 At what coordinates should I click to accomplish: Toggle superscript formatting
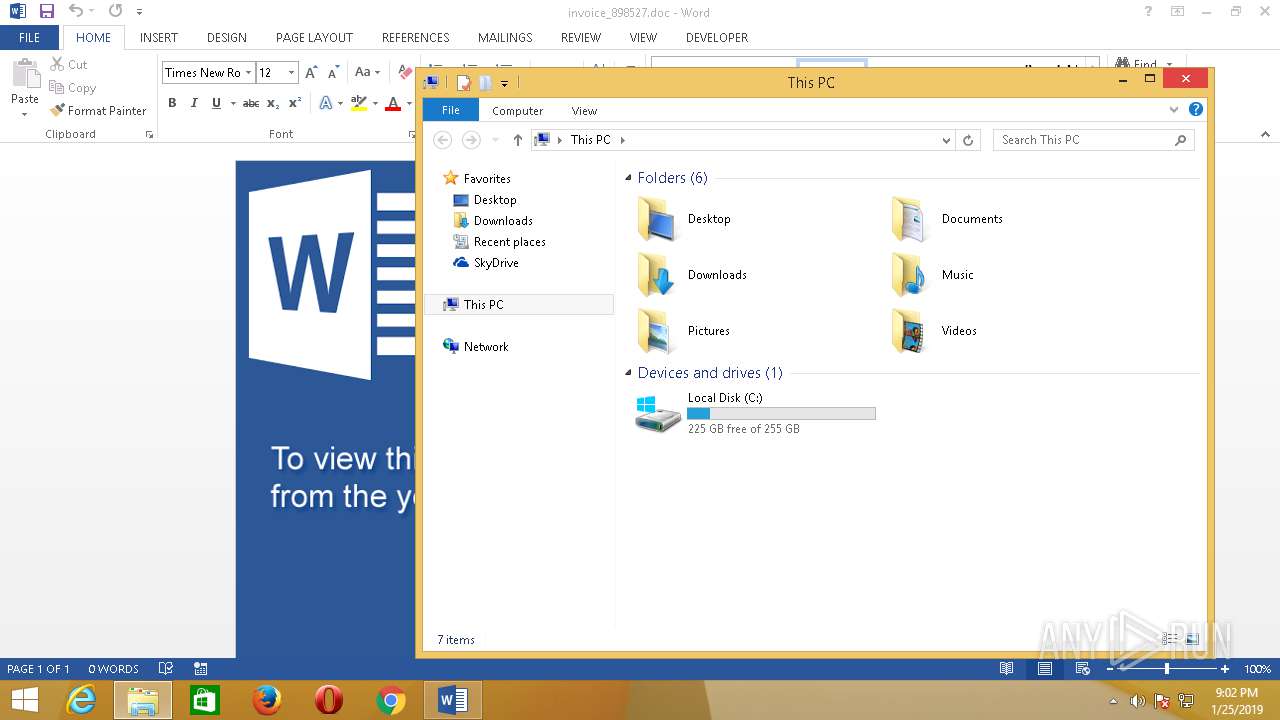(294, 103)
